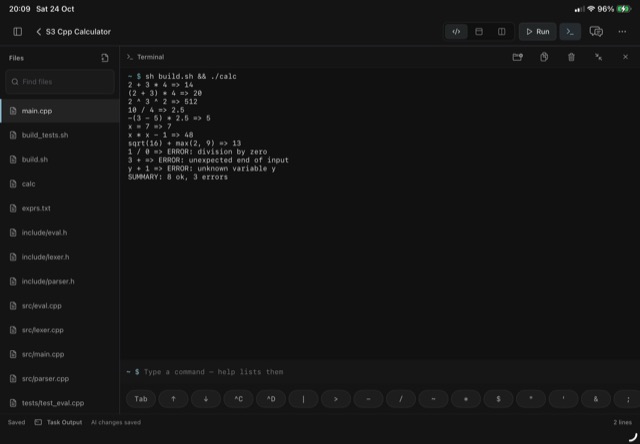Screen dimensions: 640x444
Task: Go back from S3 Cpp Calculator
Action: (x=38, y=31)
